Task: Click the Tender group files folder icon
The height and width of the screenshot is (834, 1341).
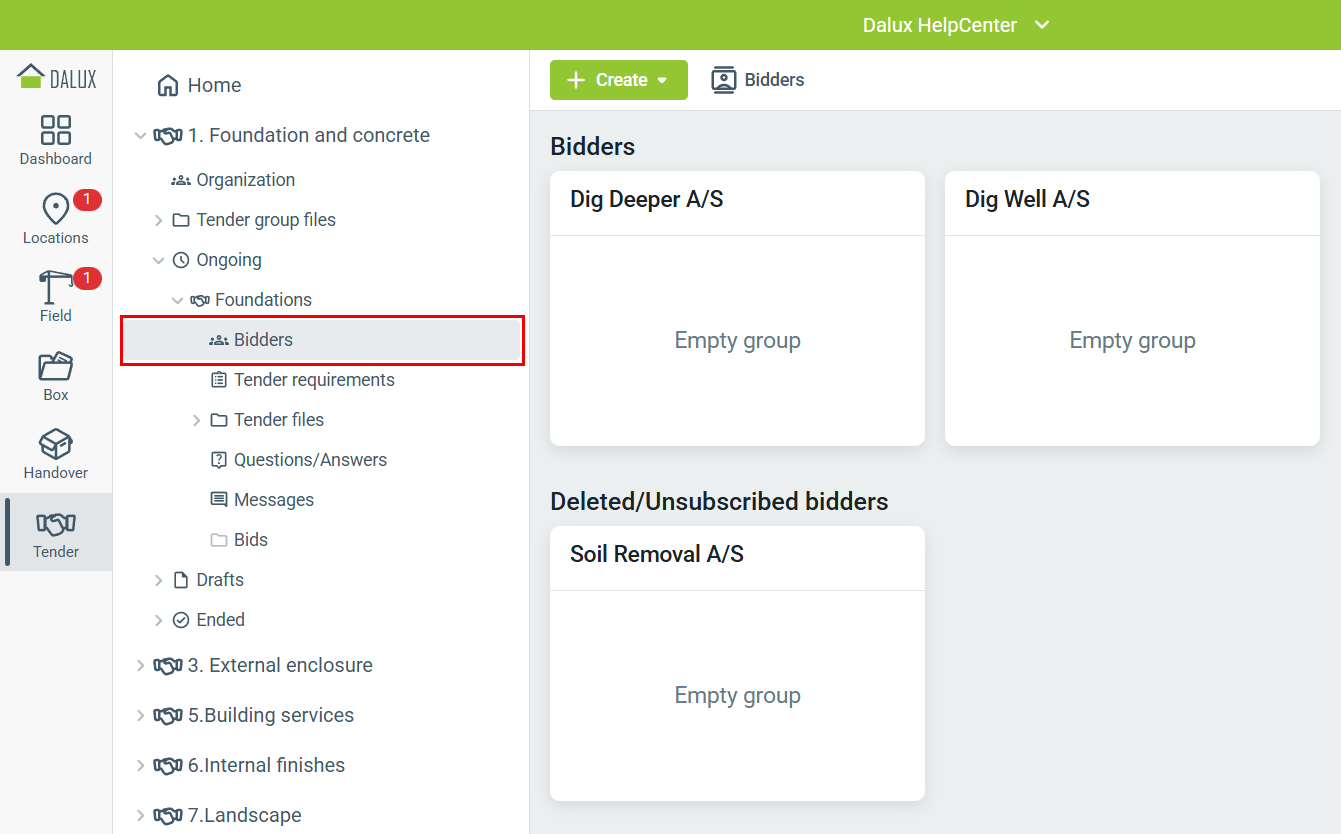Action: tap(181, 220)
